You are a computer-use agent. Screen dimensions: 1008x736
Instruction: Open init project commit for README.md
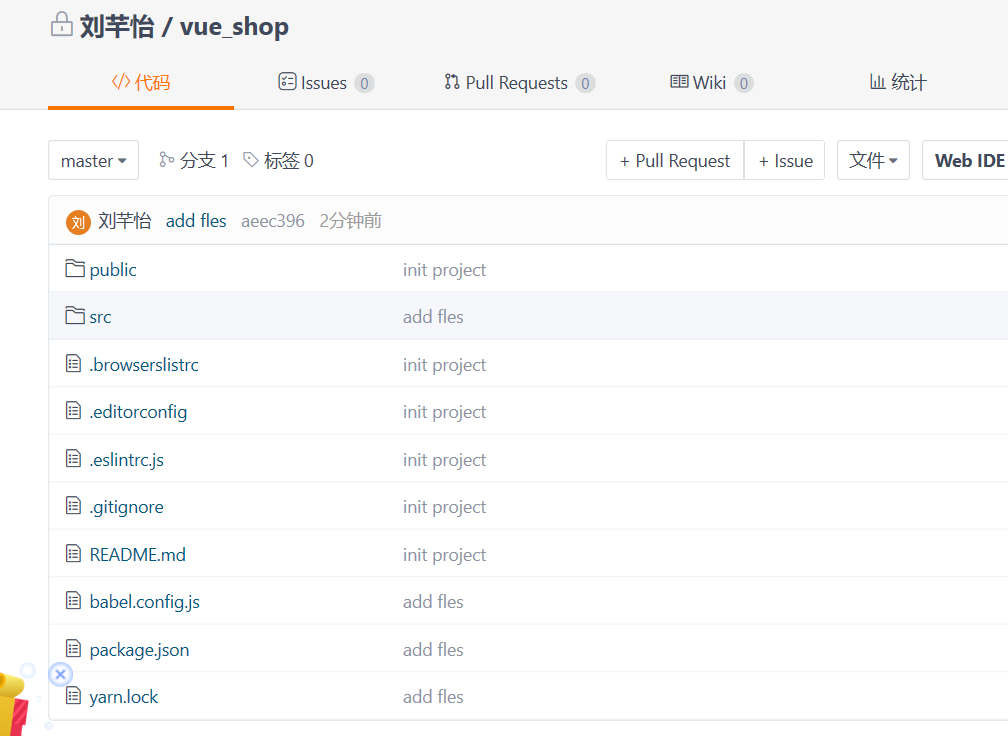click(x=444, y=554)
